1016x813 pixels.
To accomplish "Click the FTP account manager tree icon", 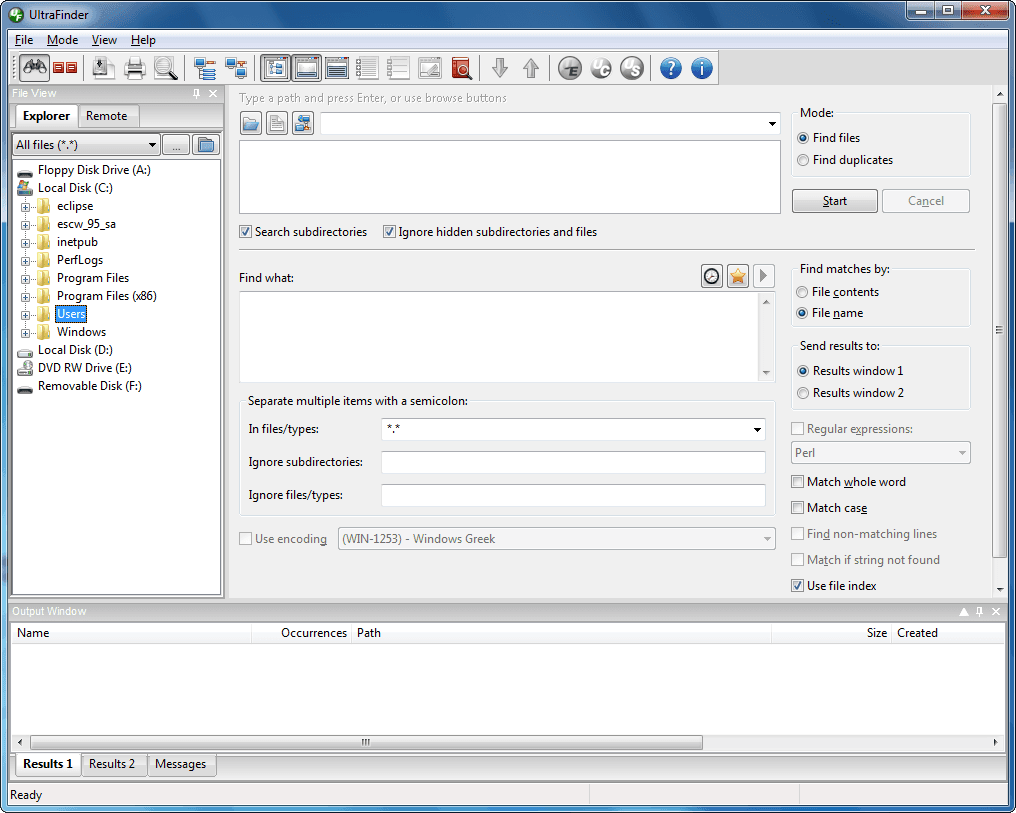I will 205,67.
